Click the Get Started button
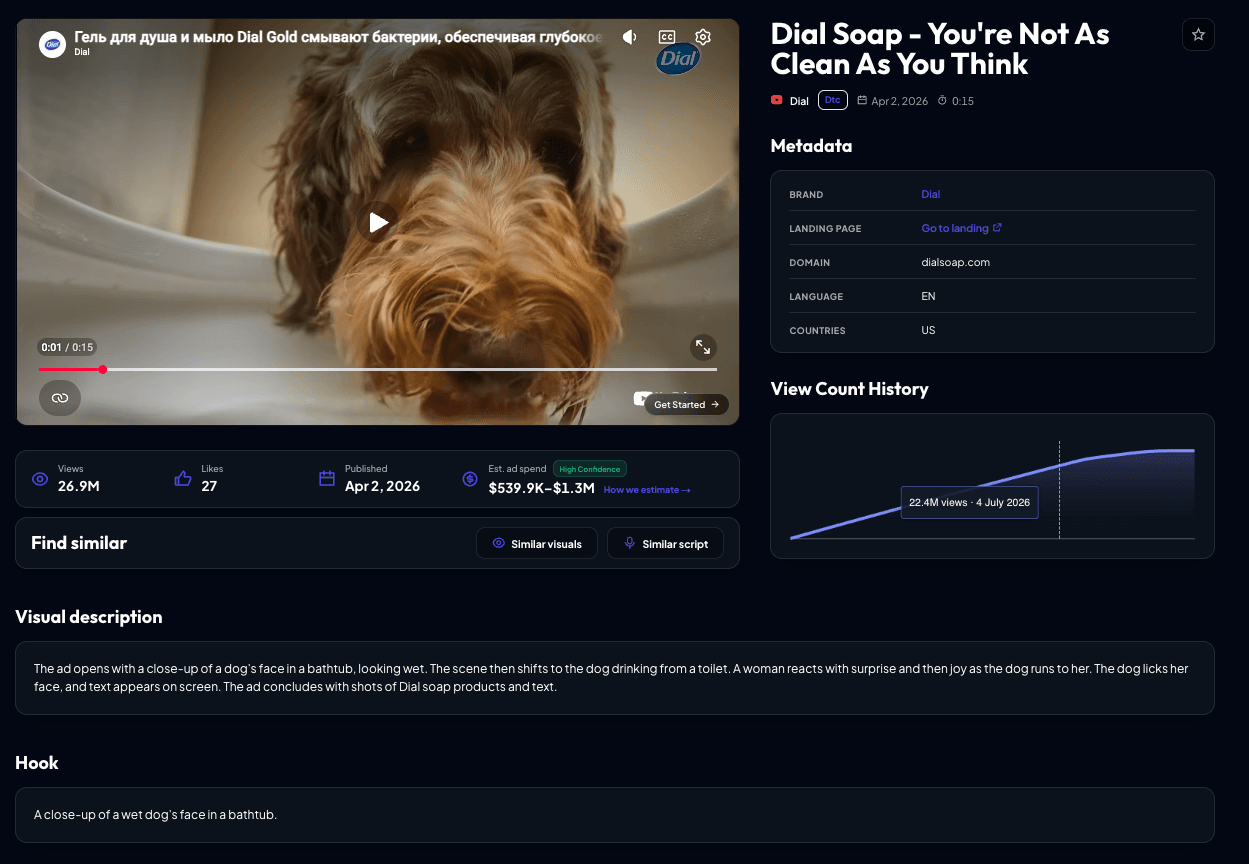 [x=686, y=405]
